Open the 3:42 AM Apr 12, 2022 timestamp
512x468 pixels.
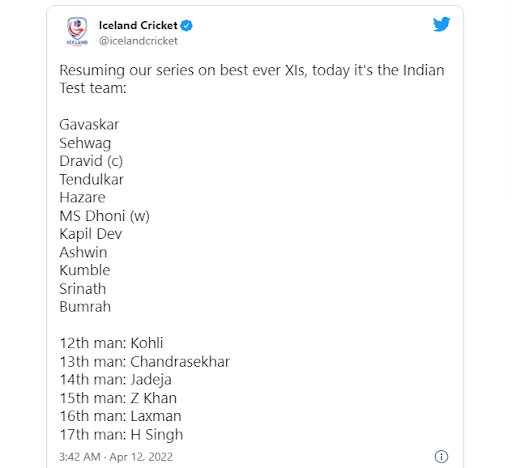(x=116, y=457)
